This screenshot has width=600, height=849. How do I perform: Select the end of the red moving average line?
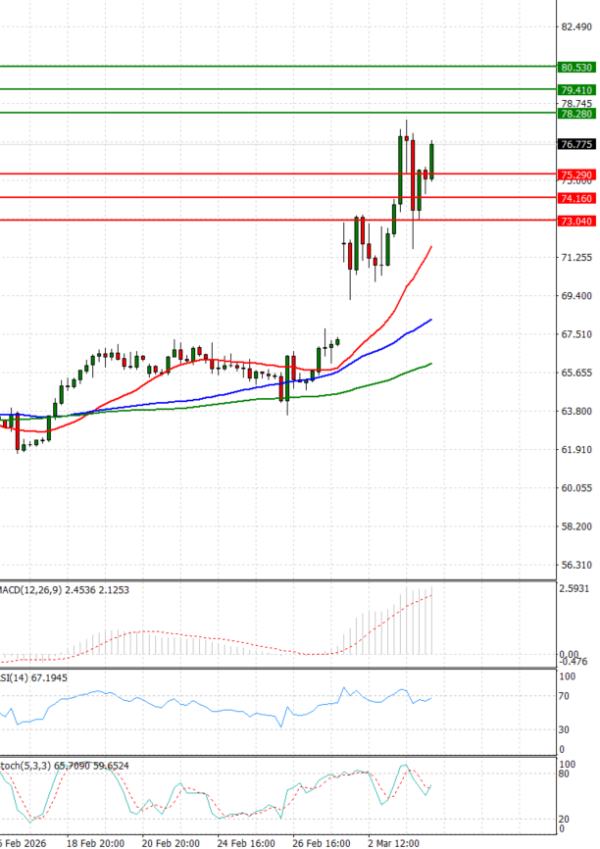pos(431,247)
